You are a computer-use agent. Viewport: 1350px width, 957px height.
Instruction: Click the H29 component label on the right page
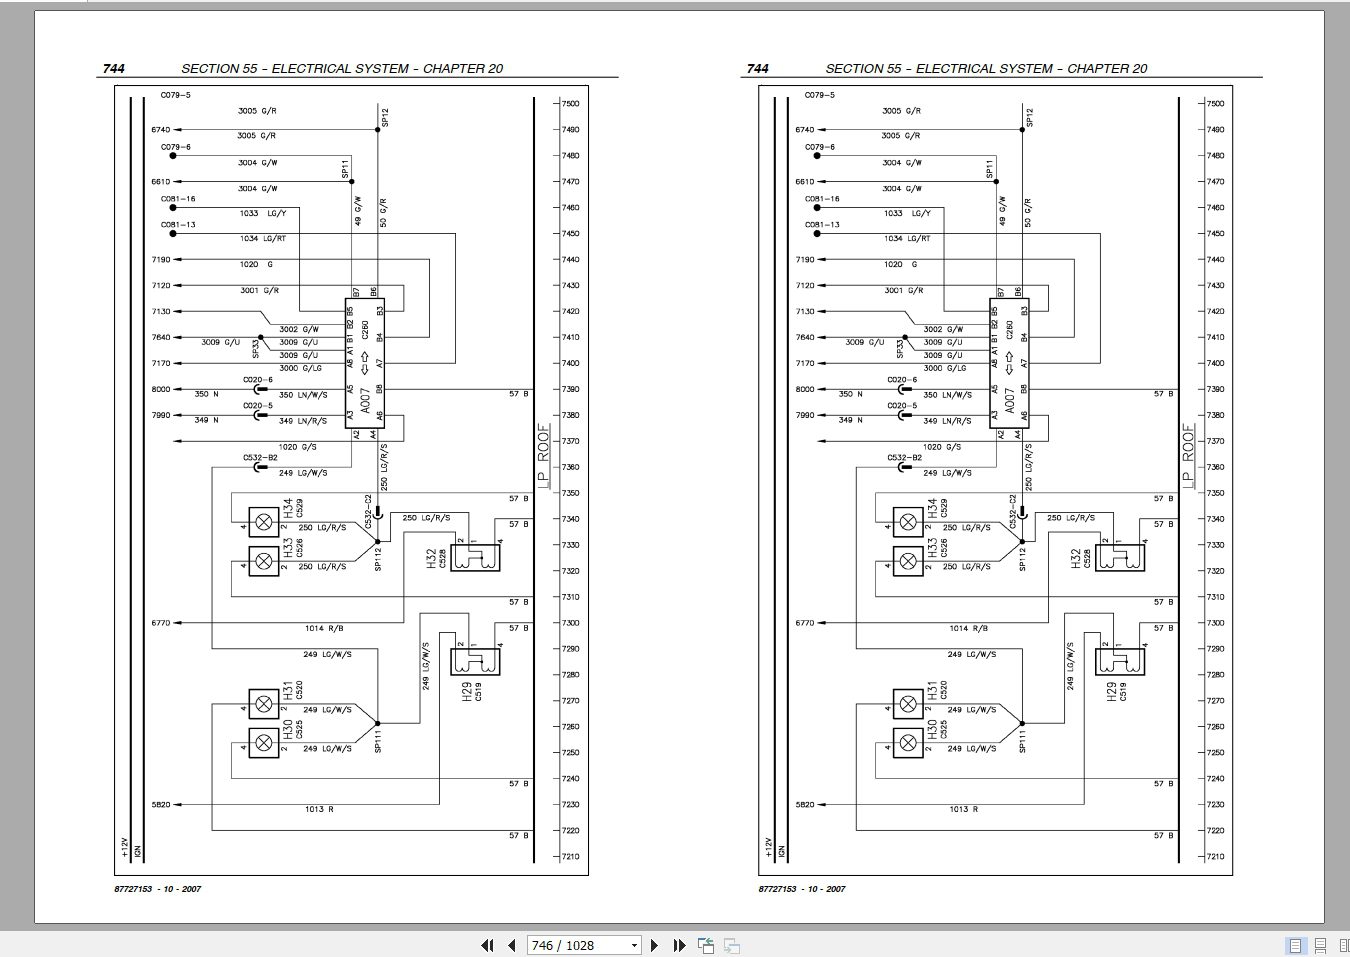[1111, 691]
